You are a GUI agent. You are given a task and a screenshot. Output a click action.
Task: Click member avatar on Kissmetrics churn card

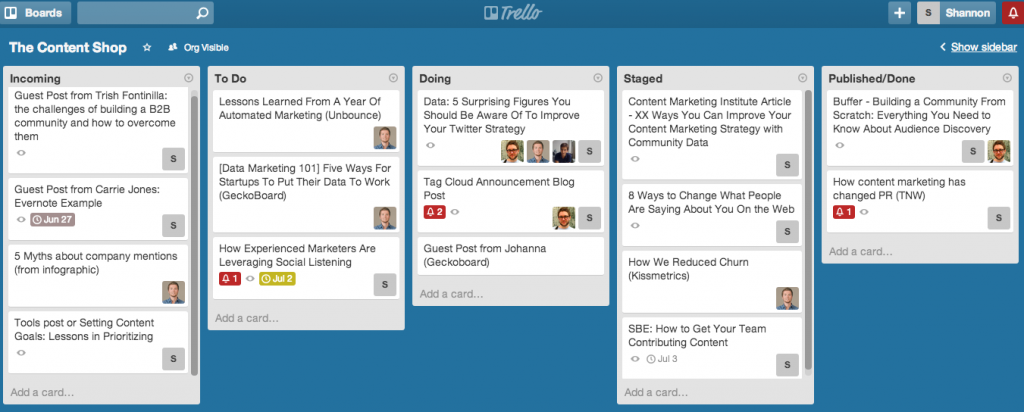coord(787,298)
